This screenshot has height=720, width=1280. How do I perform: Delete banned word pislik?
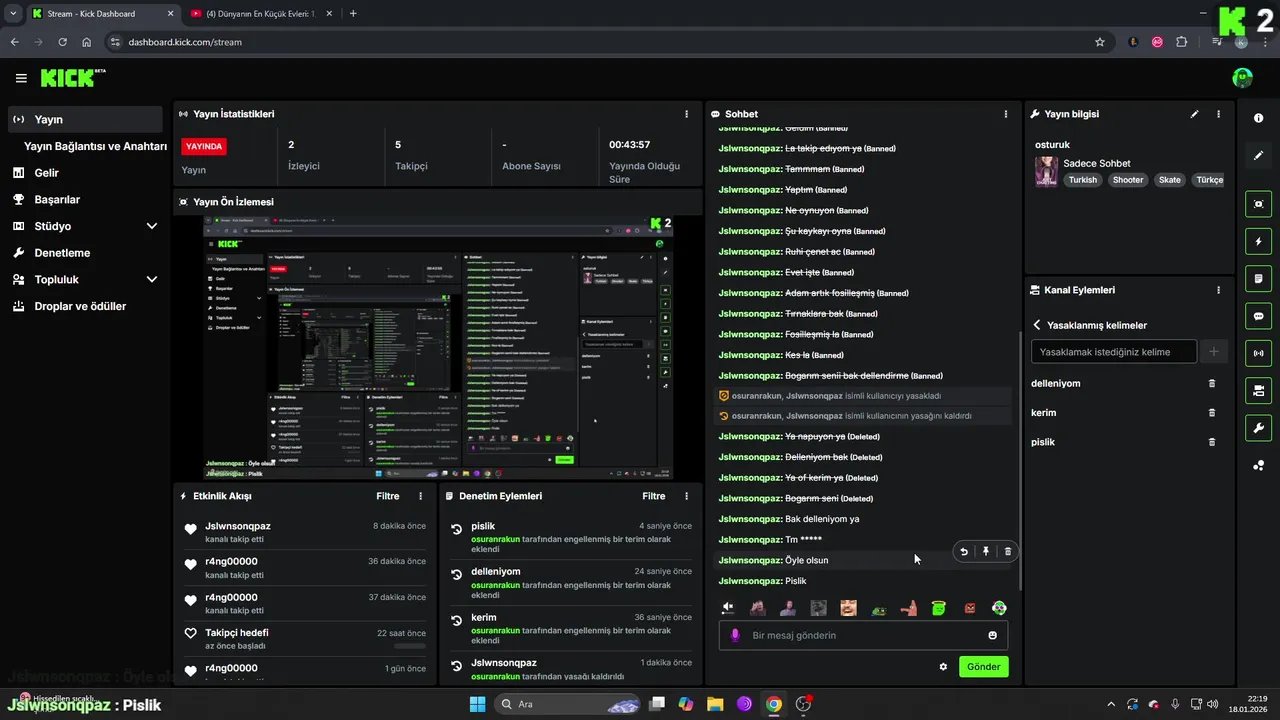point(1212,442)
